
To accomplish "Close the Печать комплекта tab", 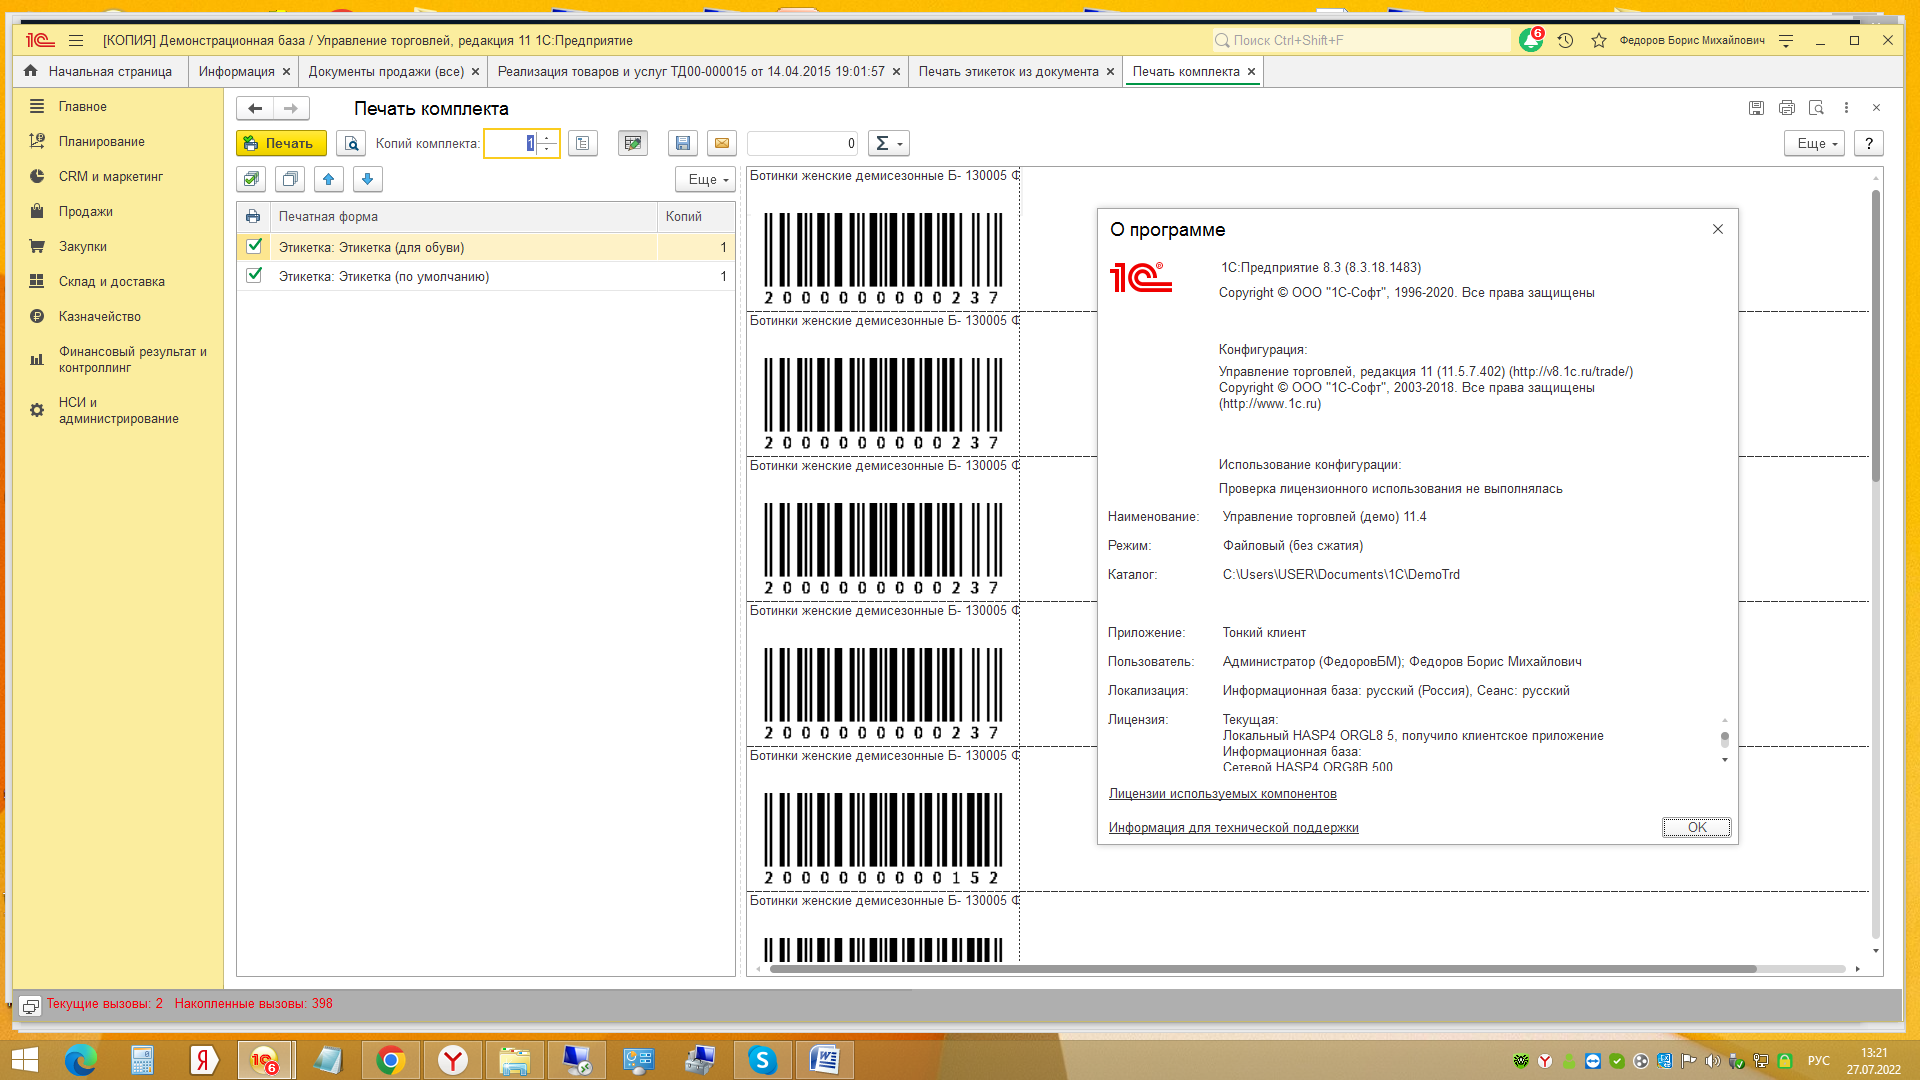I will [1251, 72].
